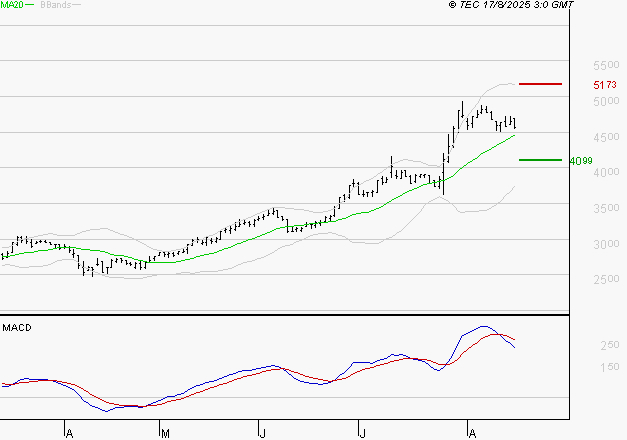627x440 pixels.
Task: Click the red 5173 resistance value
Action: [605, 85]
